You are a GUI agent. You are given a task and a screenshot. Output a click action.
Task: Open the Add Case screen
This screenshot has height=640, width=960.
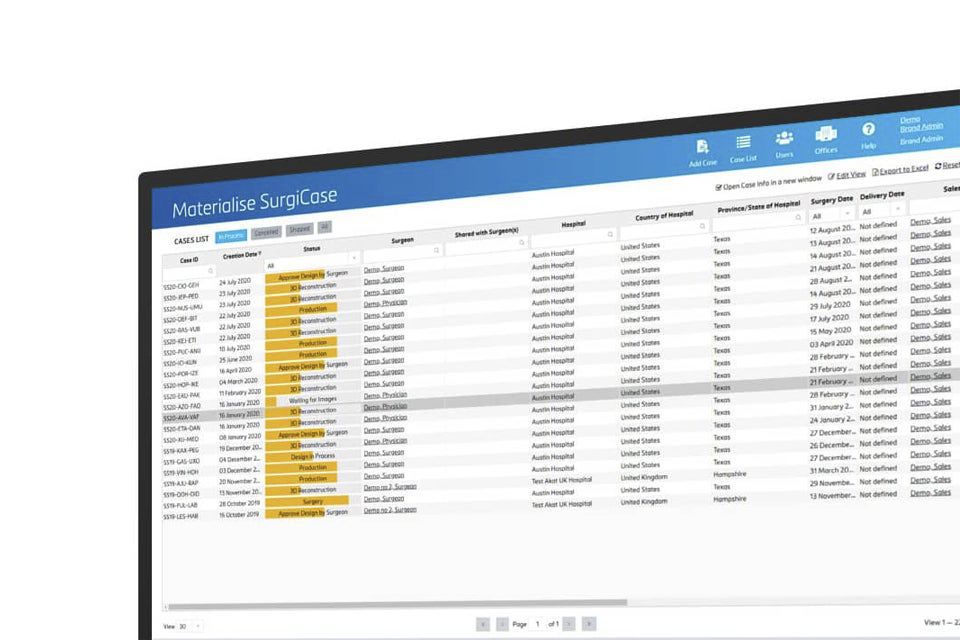(703, 145)
